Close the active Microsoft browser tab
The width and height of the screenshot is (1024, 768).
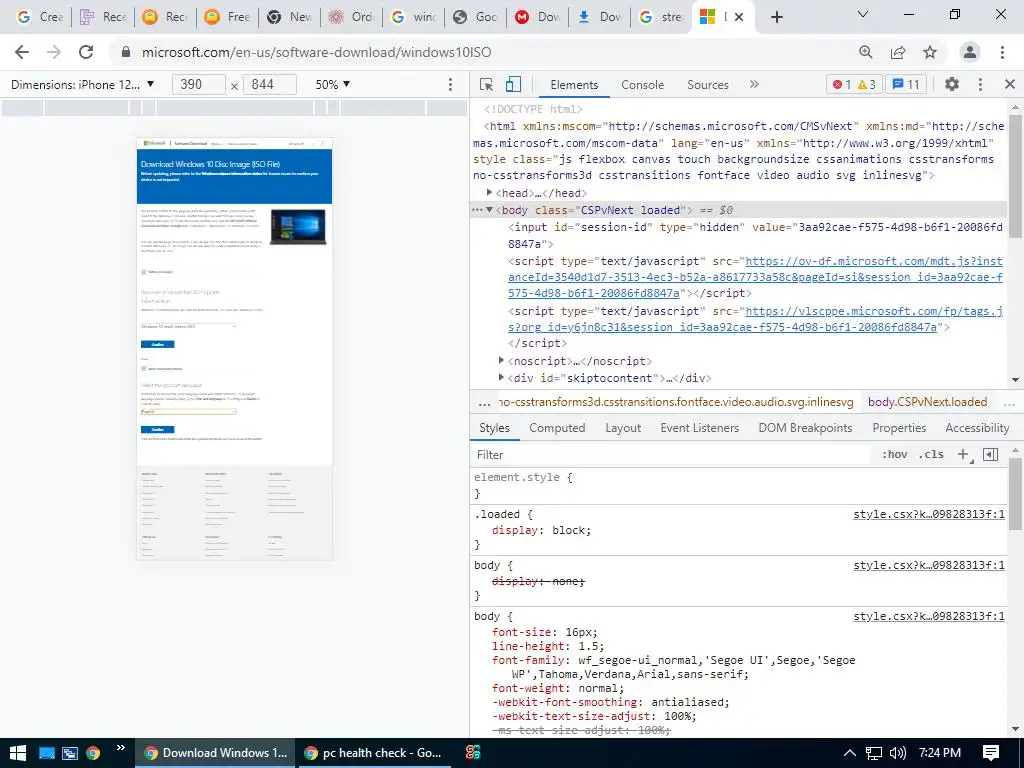click(x=739, y=17)
